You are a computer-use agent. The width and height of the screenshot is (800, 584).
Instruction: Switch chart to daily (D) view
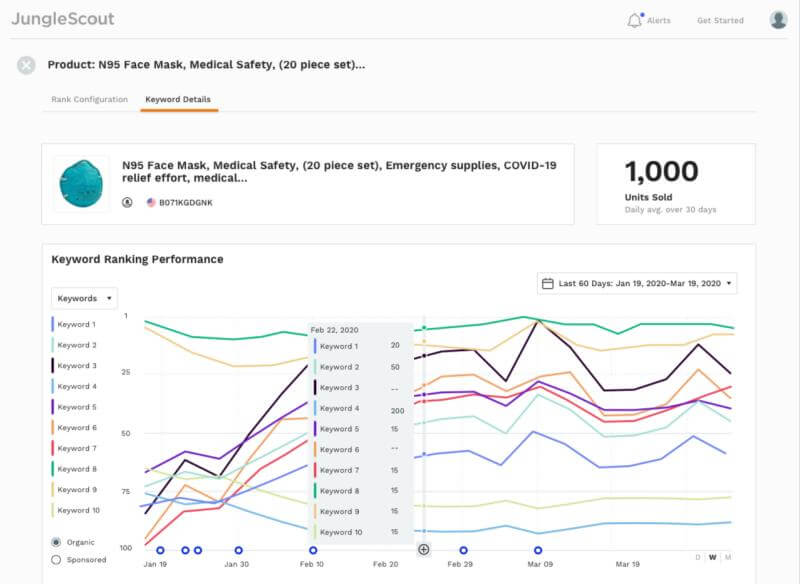point(697,557)
